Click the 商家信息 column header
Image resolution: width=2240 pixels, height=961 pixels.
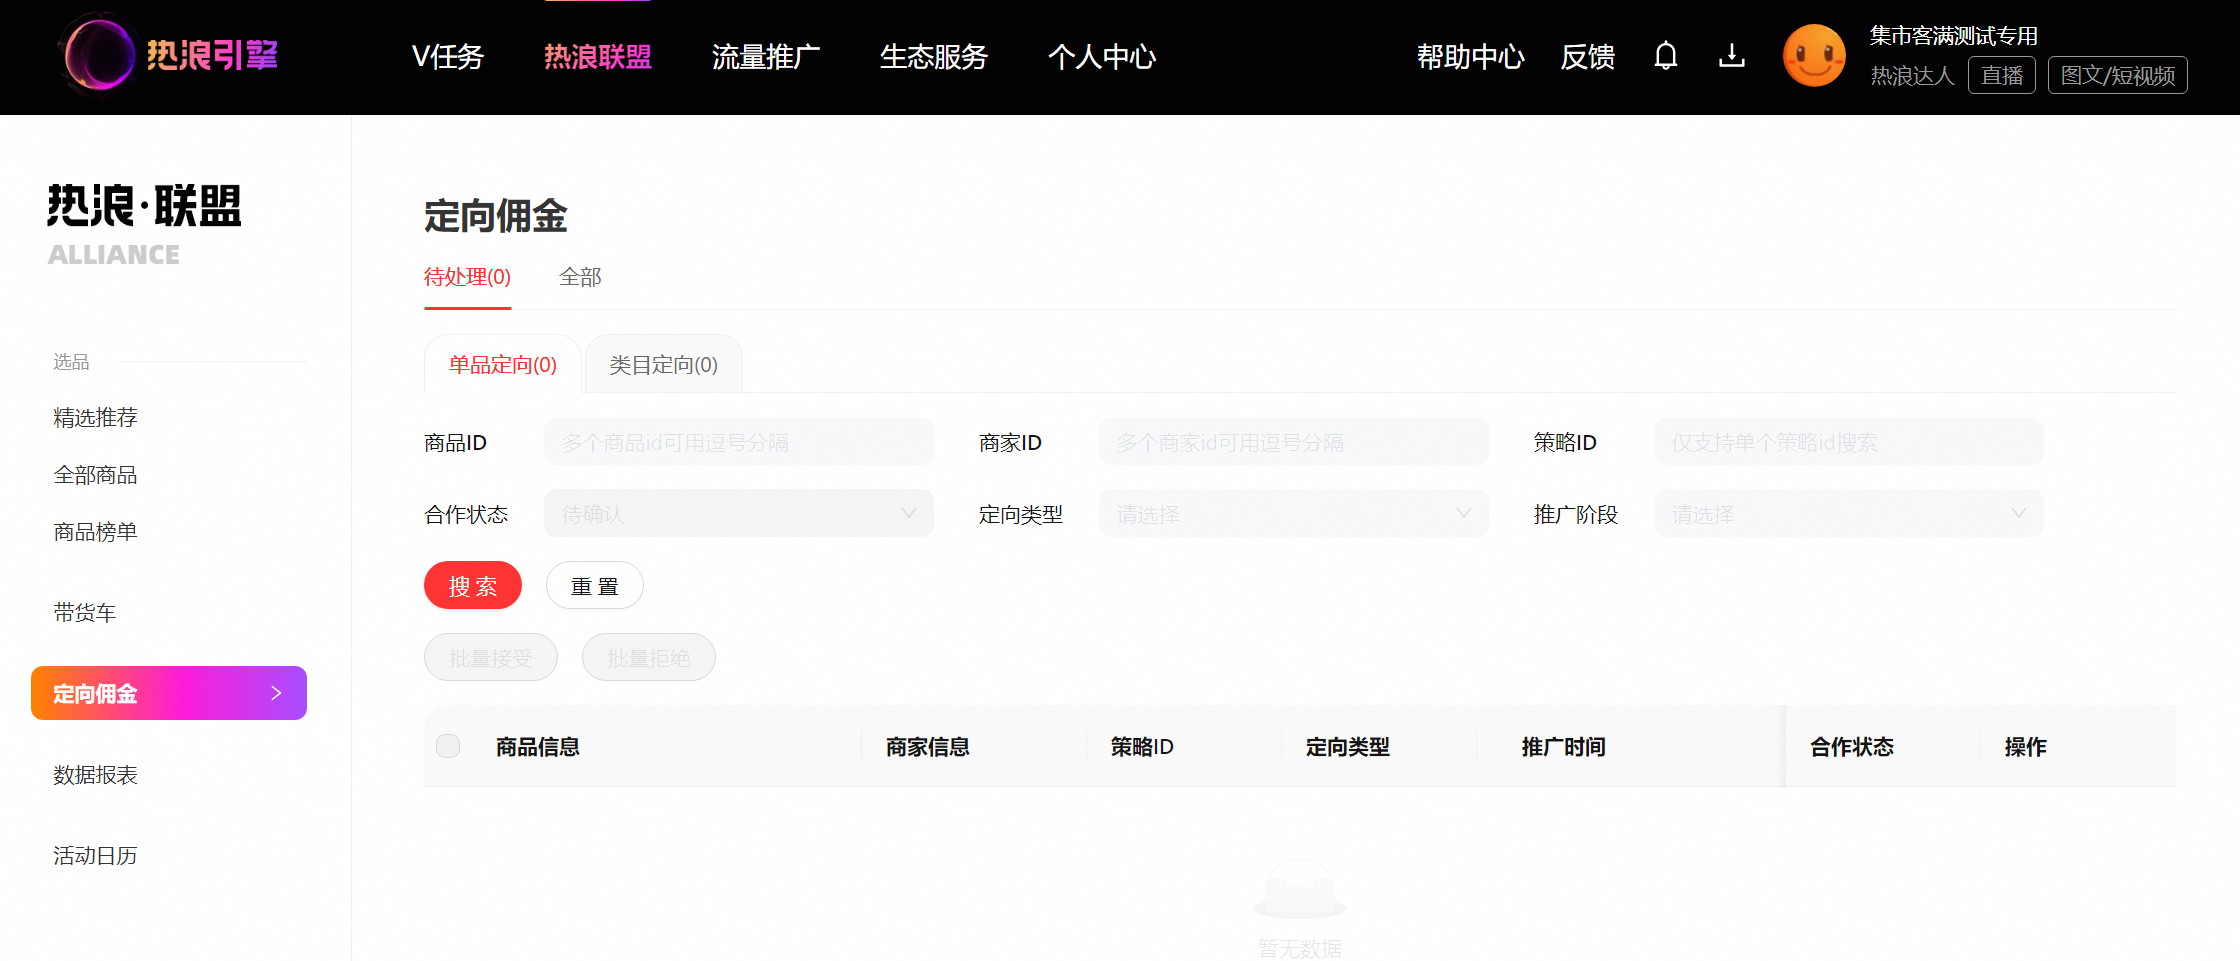click(x=928, y=746)
